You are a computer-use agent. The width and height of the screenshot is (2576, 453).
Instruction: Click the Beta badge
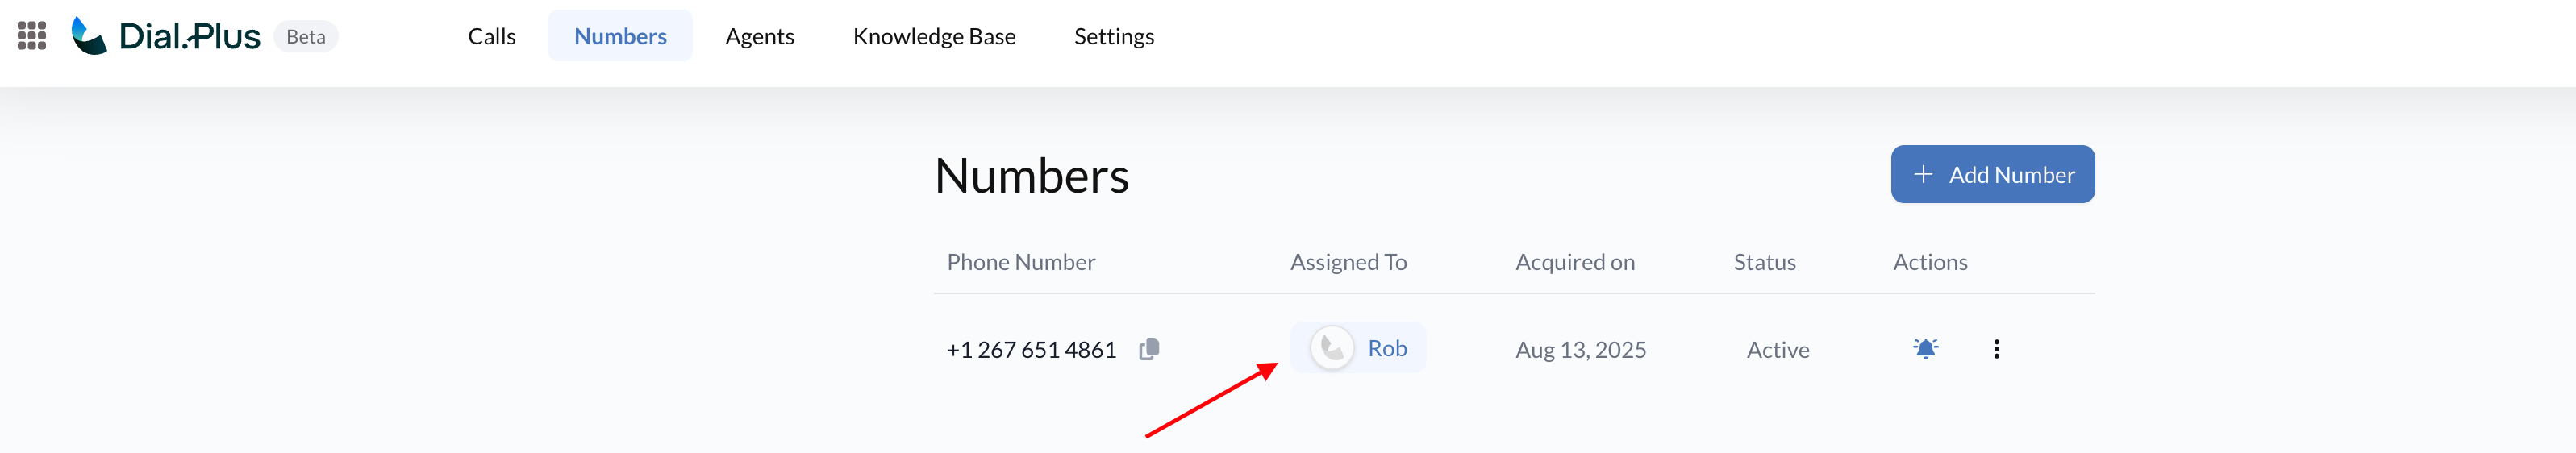point(305,36)
